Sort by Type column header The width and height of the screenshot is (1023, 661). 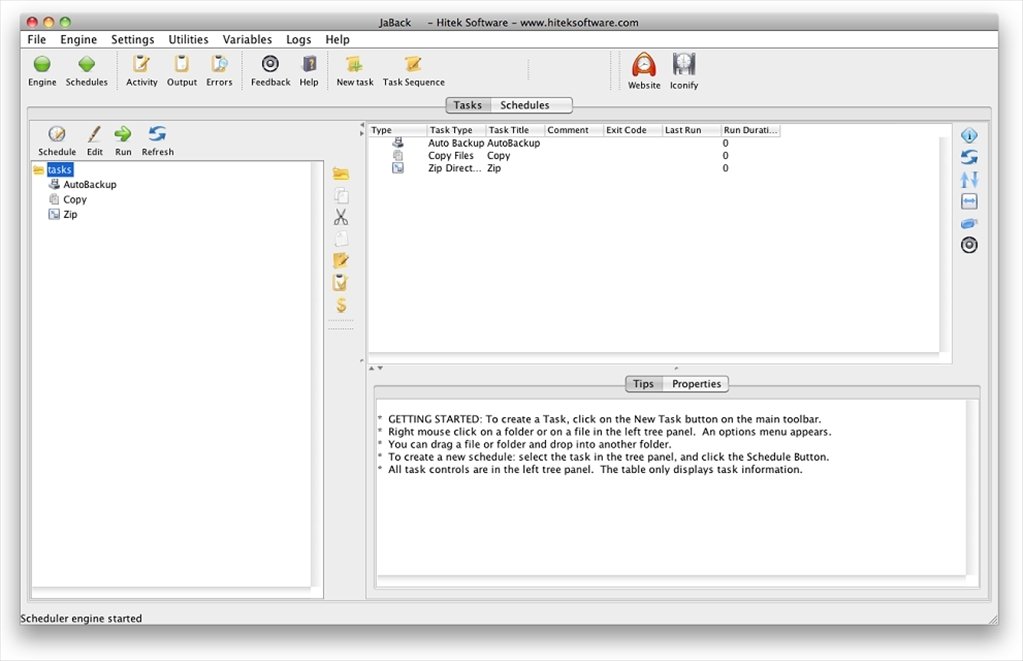(x=397, y=130)
